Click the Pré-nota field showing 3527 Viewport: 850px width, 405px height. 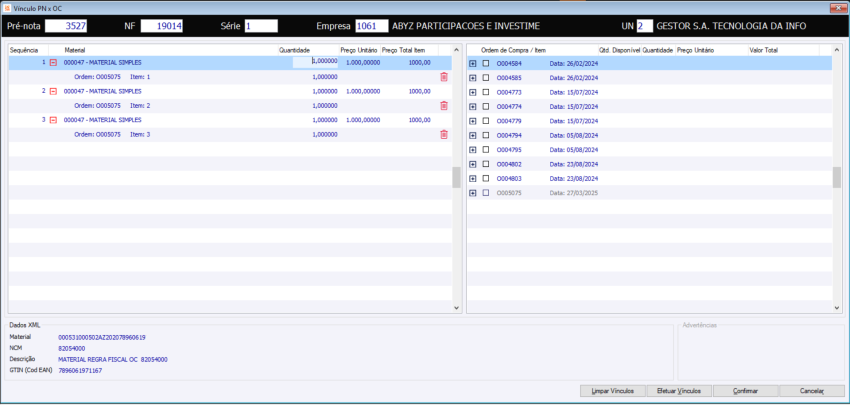click(x=66, y=26)
